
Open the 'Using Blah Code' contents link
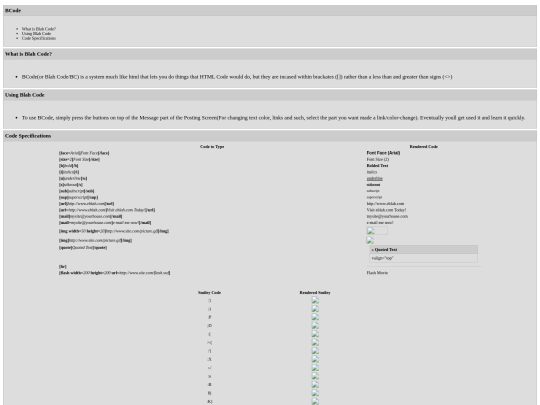point(36,33)
